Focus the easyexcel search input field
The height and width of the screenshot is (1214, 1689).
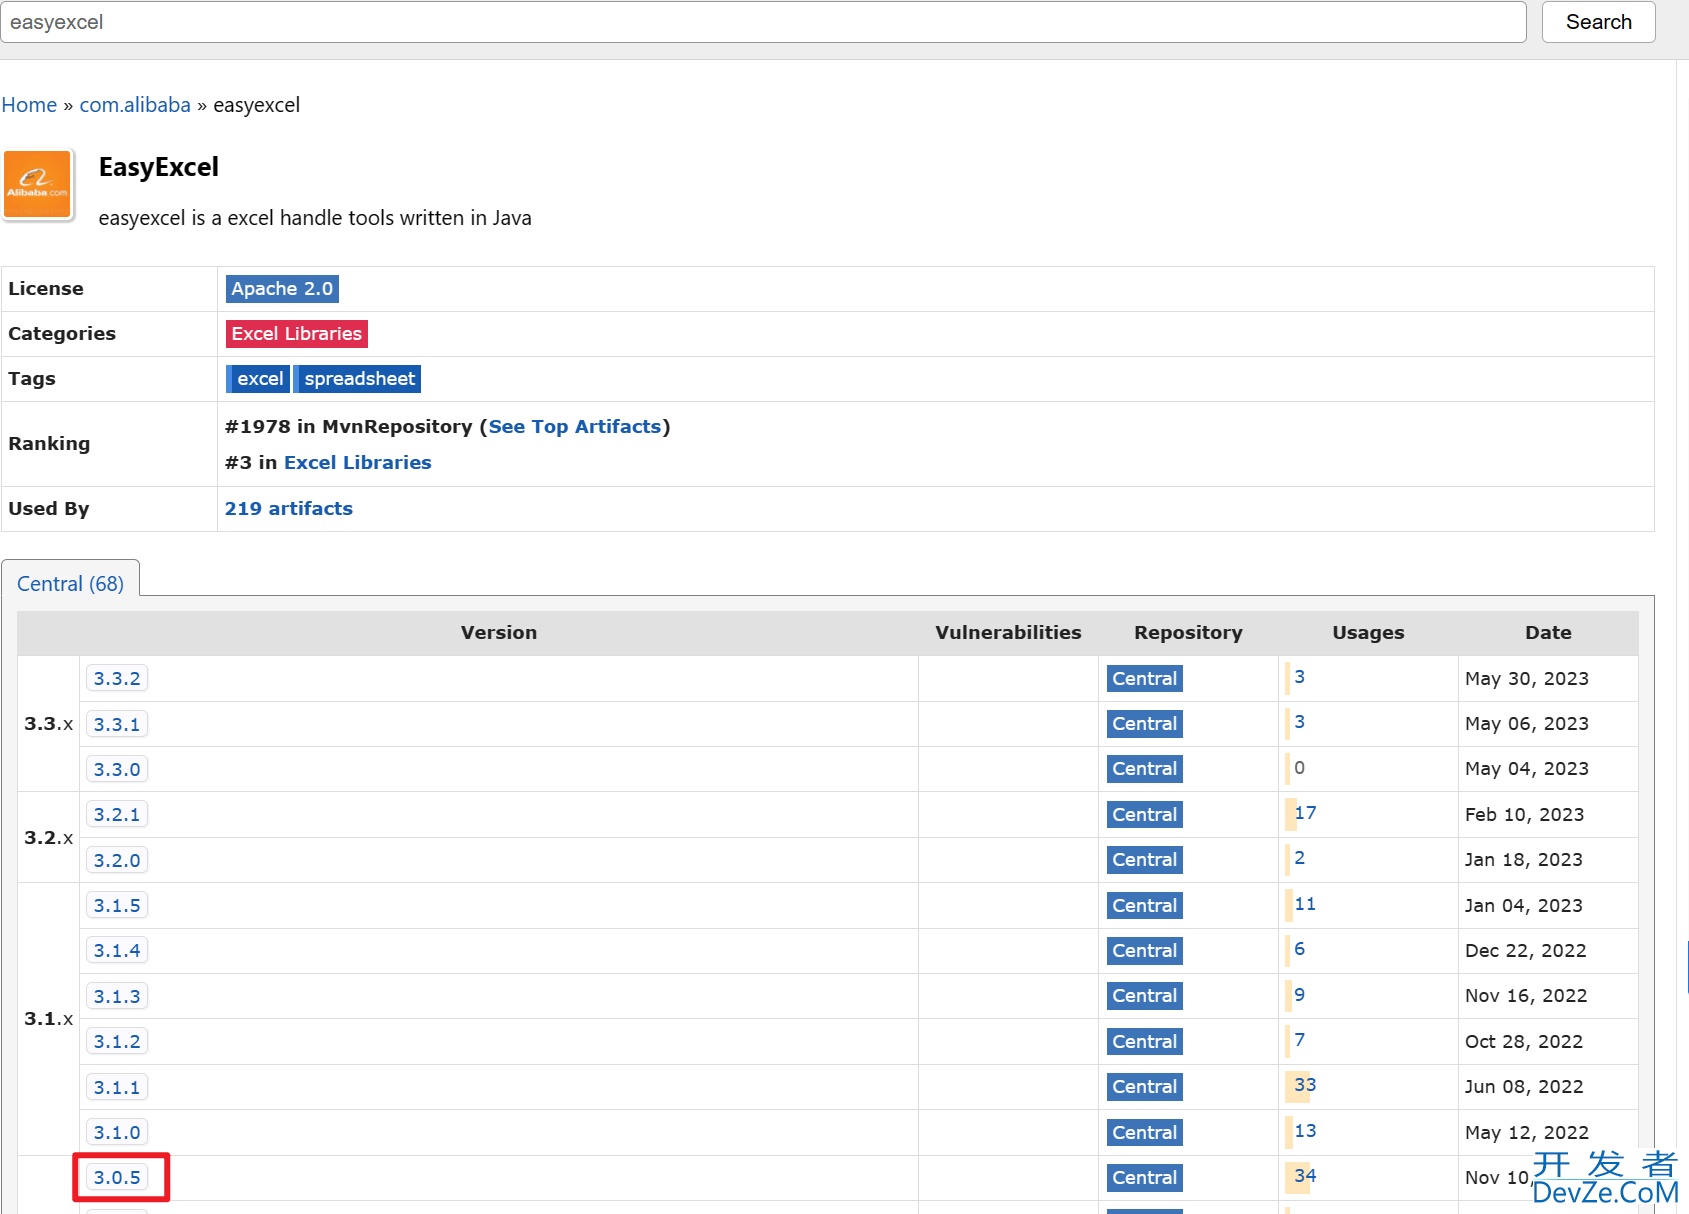point(763,22)
